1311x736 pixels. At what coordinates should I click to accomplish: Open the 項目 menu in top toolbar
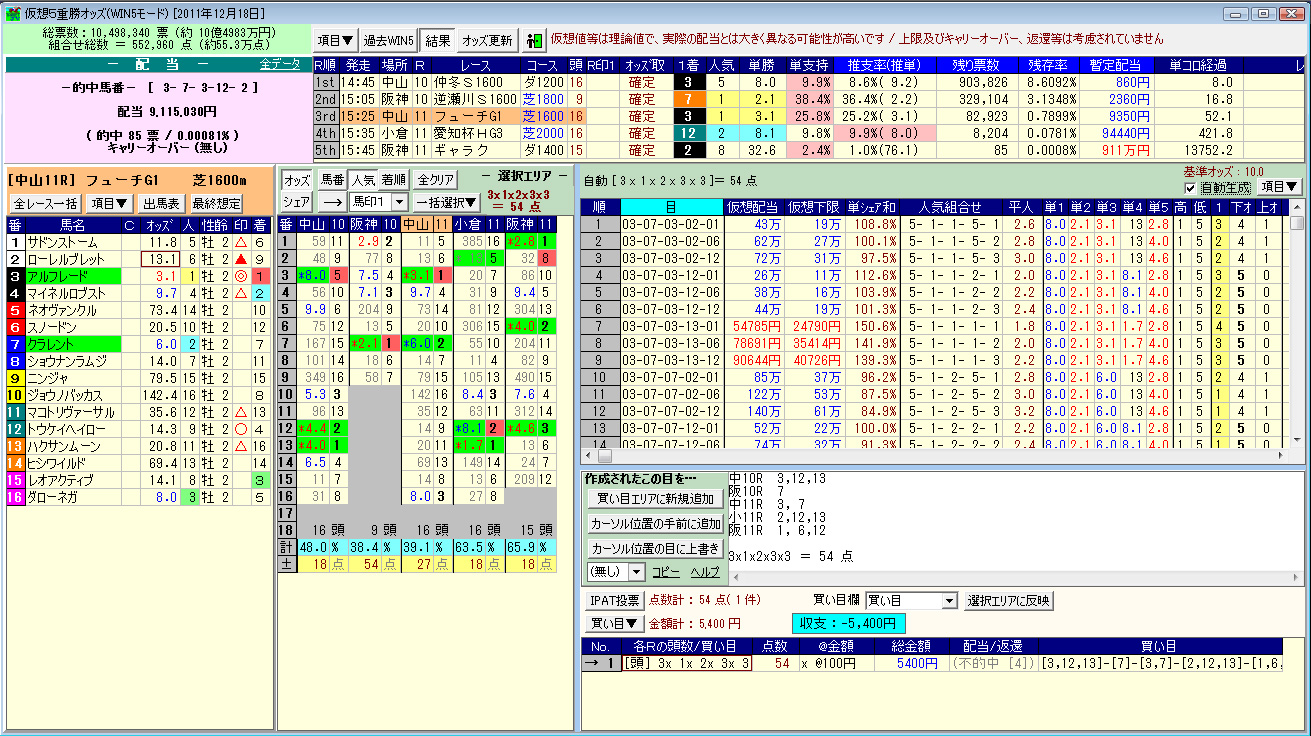click(335, 41)
